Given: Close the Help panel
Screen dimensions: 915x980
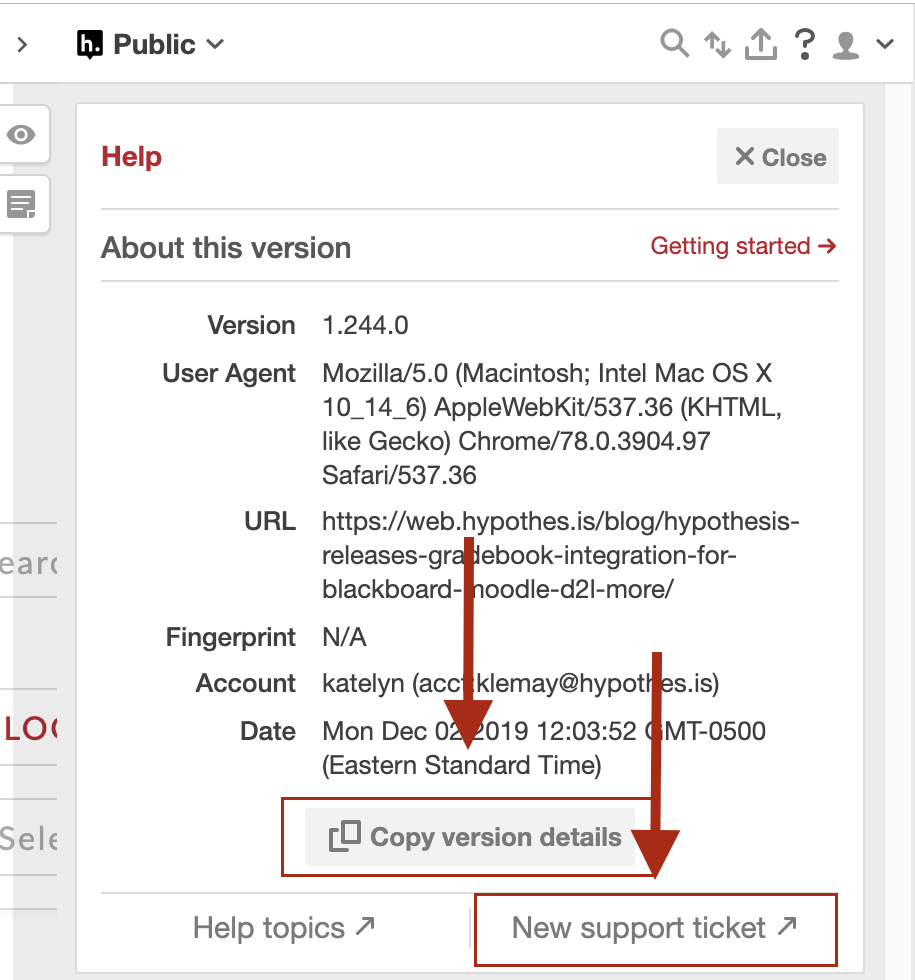Looking at the screenshot, I should coord(778,156).
